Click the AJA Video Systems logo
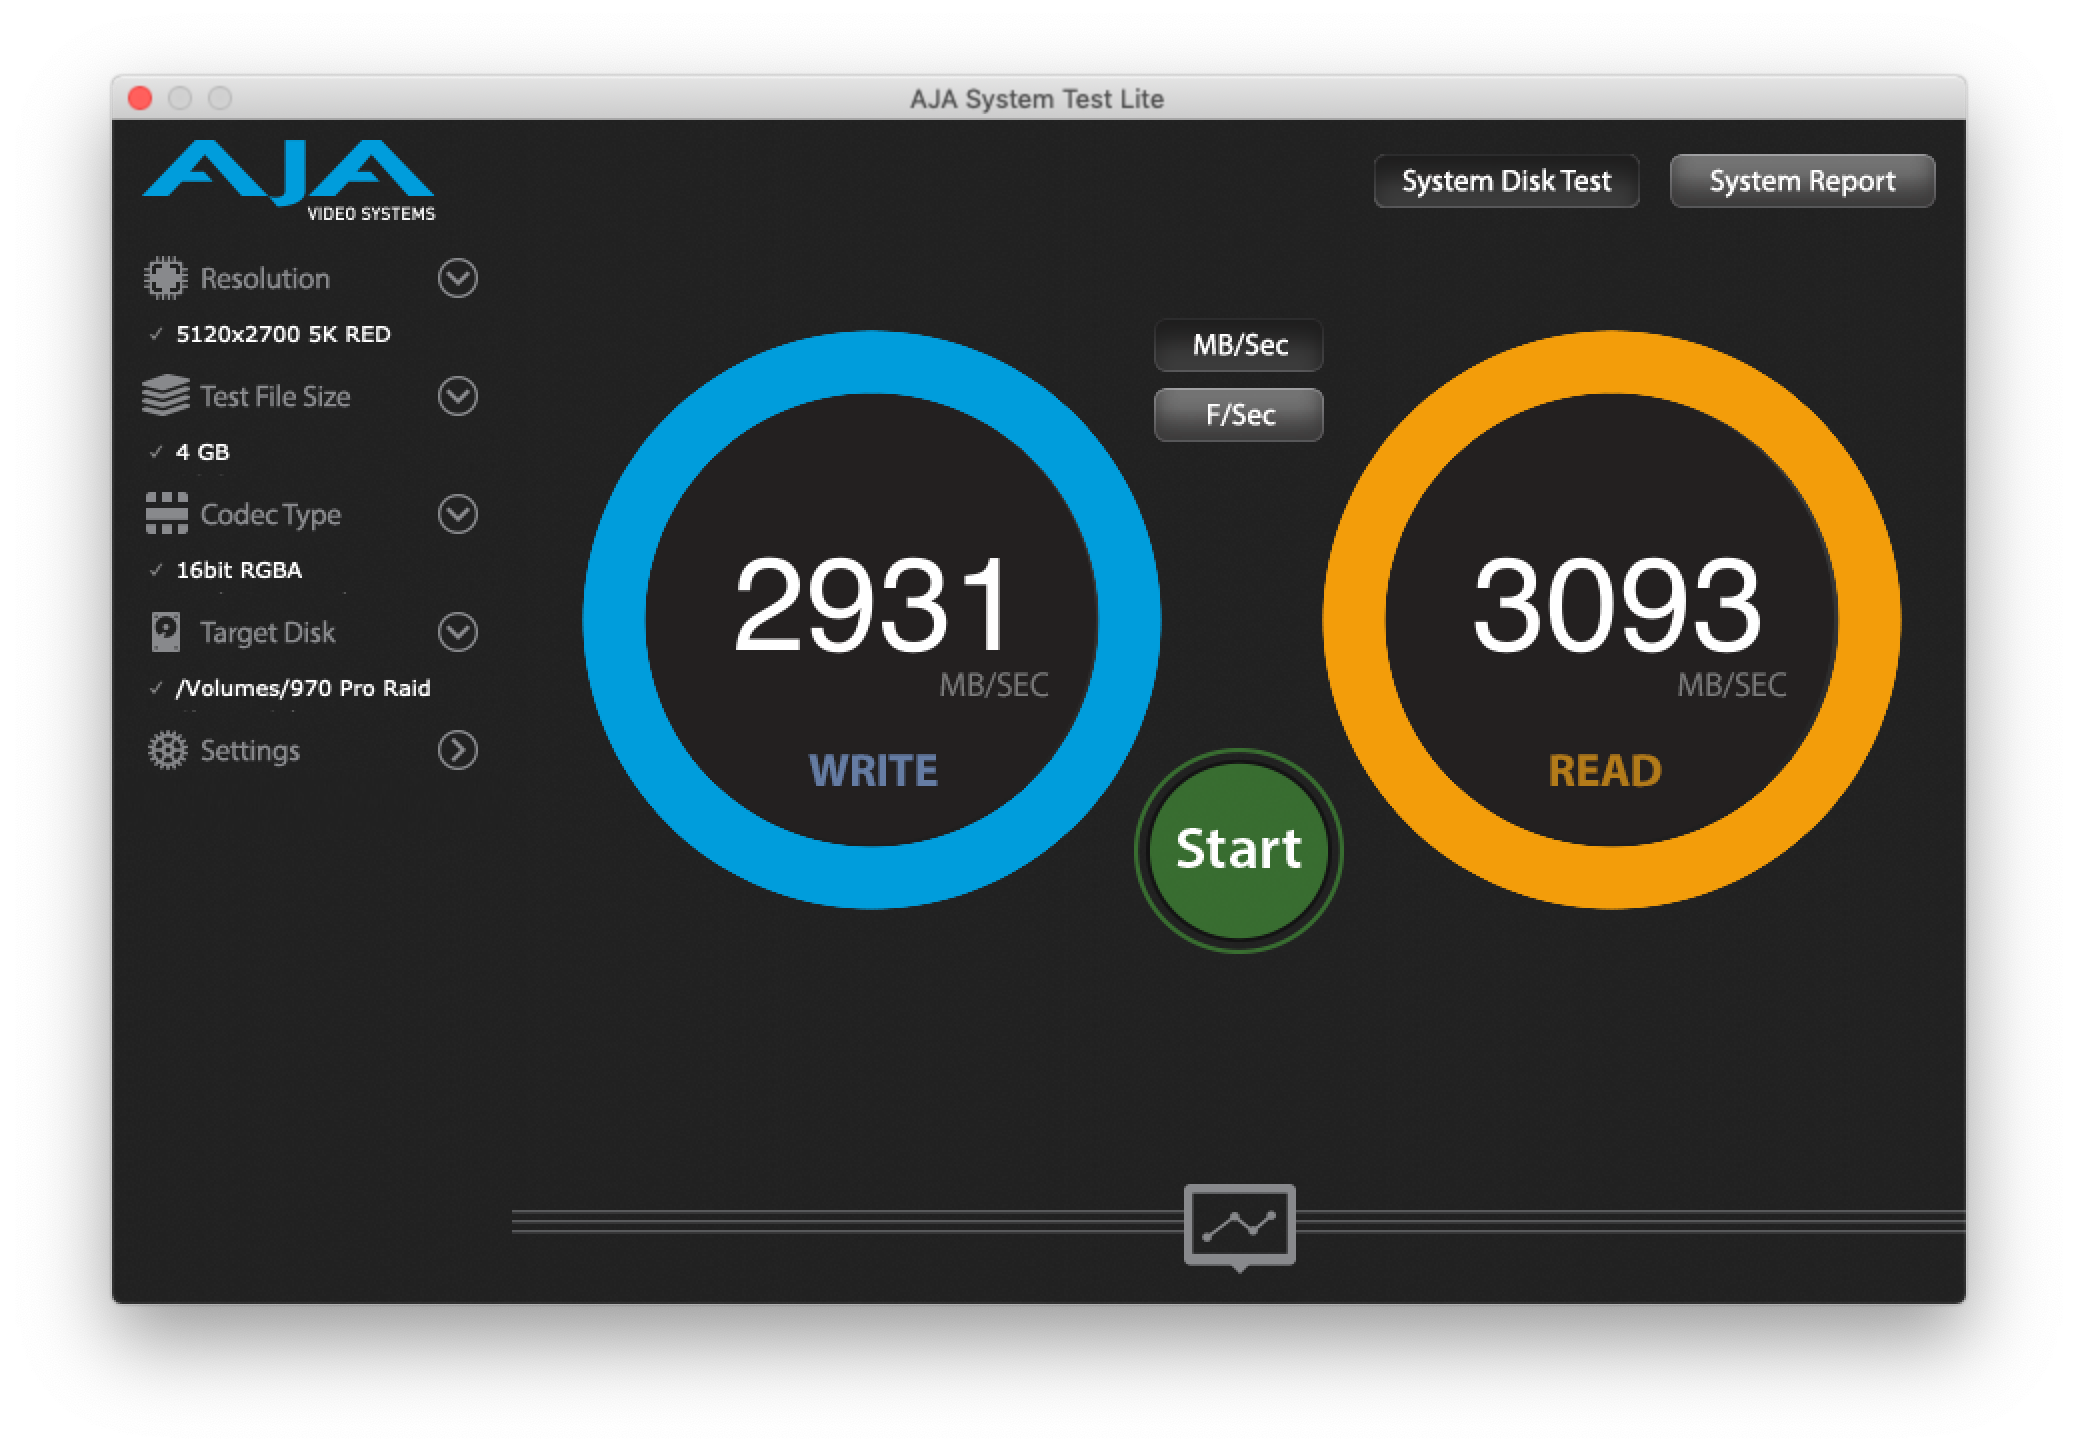The width and height of the screenshot is (2078, 1452). coord(289,180)
